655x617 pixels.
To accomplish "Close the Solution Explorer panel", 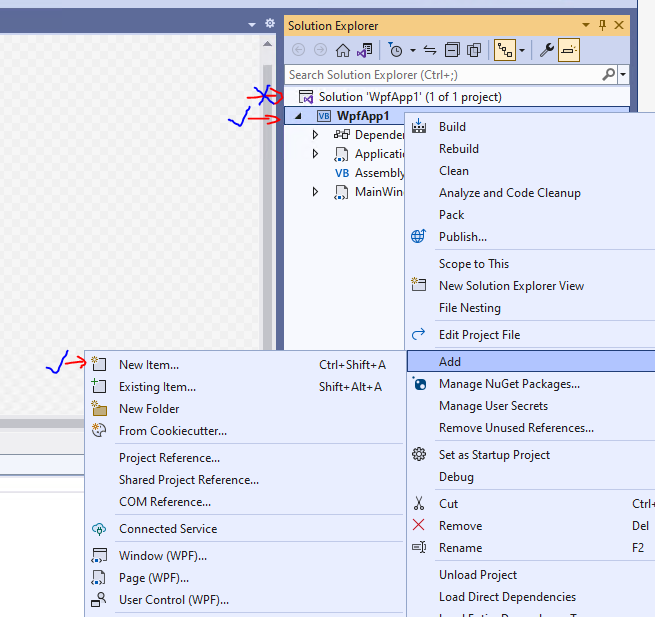I will [619, 25].
